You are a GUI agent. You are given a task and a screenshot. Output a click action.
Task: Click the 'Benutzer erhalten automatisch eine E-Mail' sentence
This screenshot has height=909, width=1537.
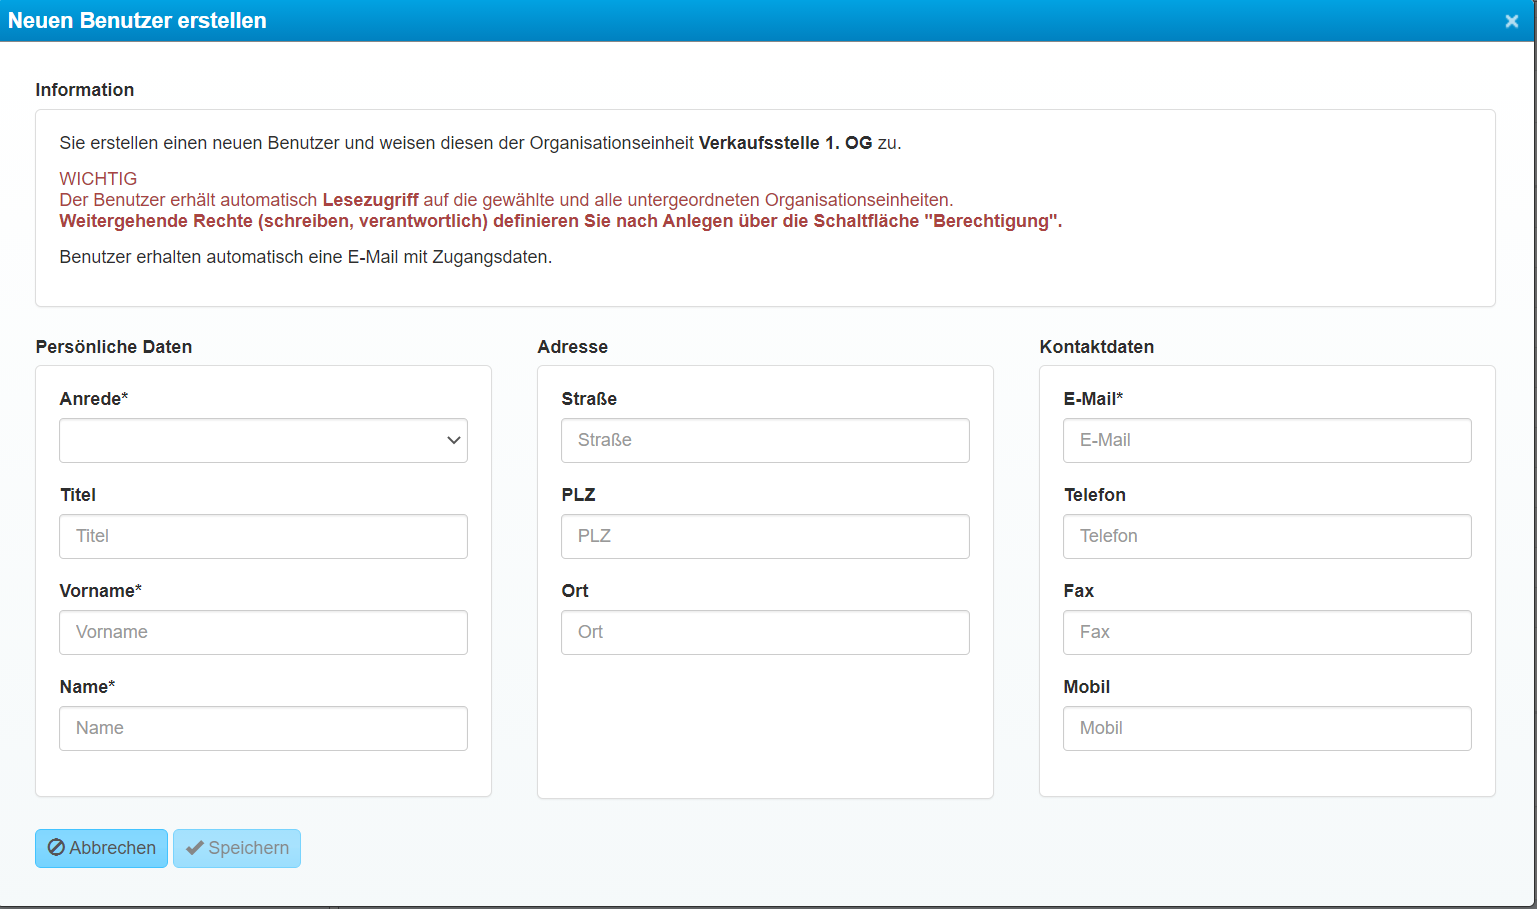pos(306,257)
